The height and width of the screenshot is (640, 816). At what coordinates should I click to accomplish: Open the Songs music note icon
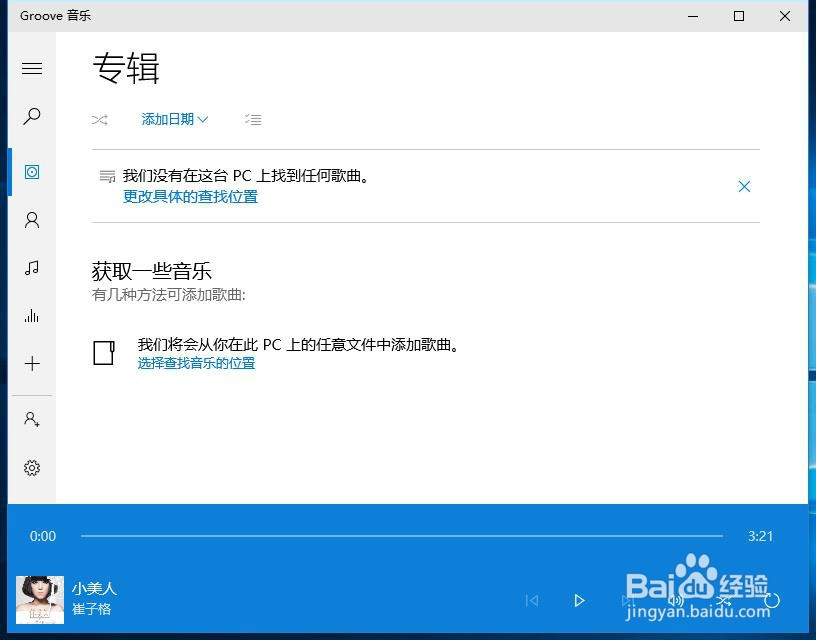coord(32,268)
